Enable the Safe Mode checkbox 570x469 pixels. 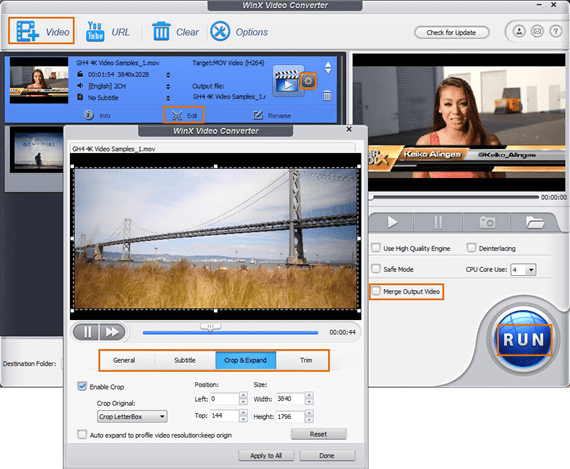pos(376,269)
